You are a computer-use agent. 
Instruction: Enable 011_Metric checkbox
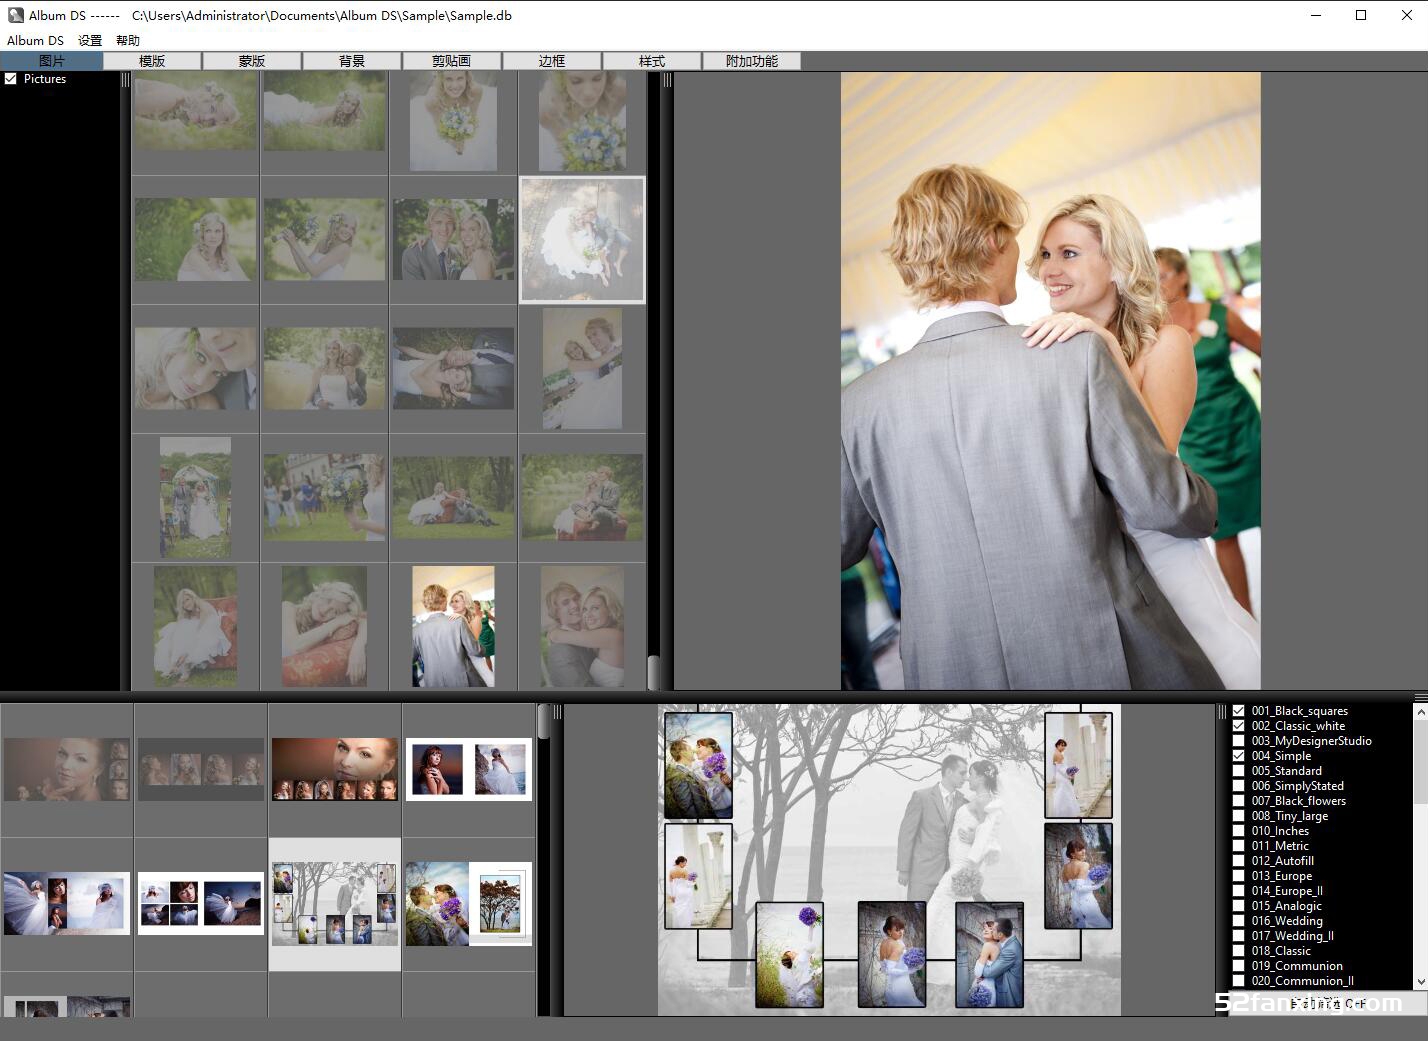1239,846
